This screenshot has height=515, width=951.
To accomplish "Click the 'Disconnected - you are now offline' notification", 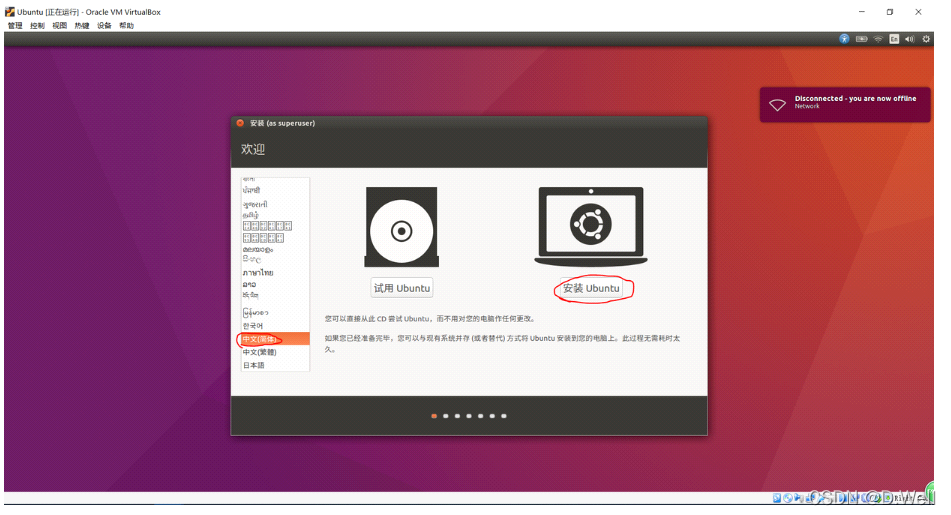I will click(845, 104).
